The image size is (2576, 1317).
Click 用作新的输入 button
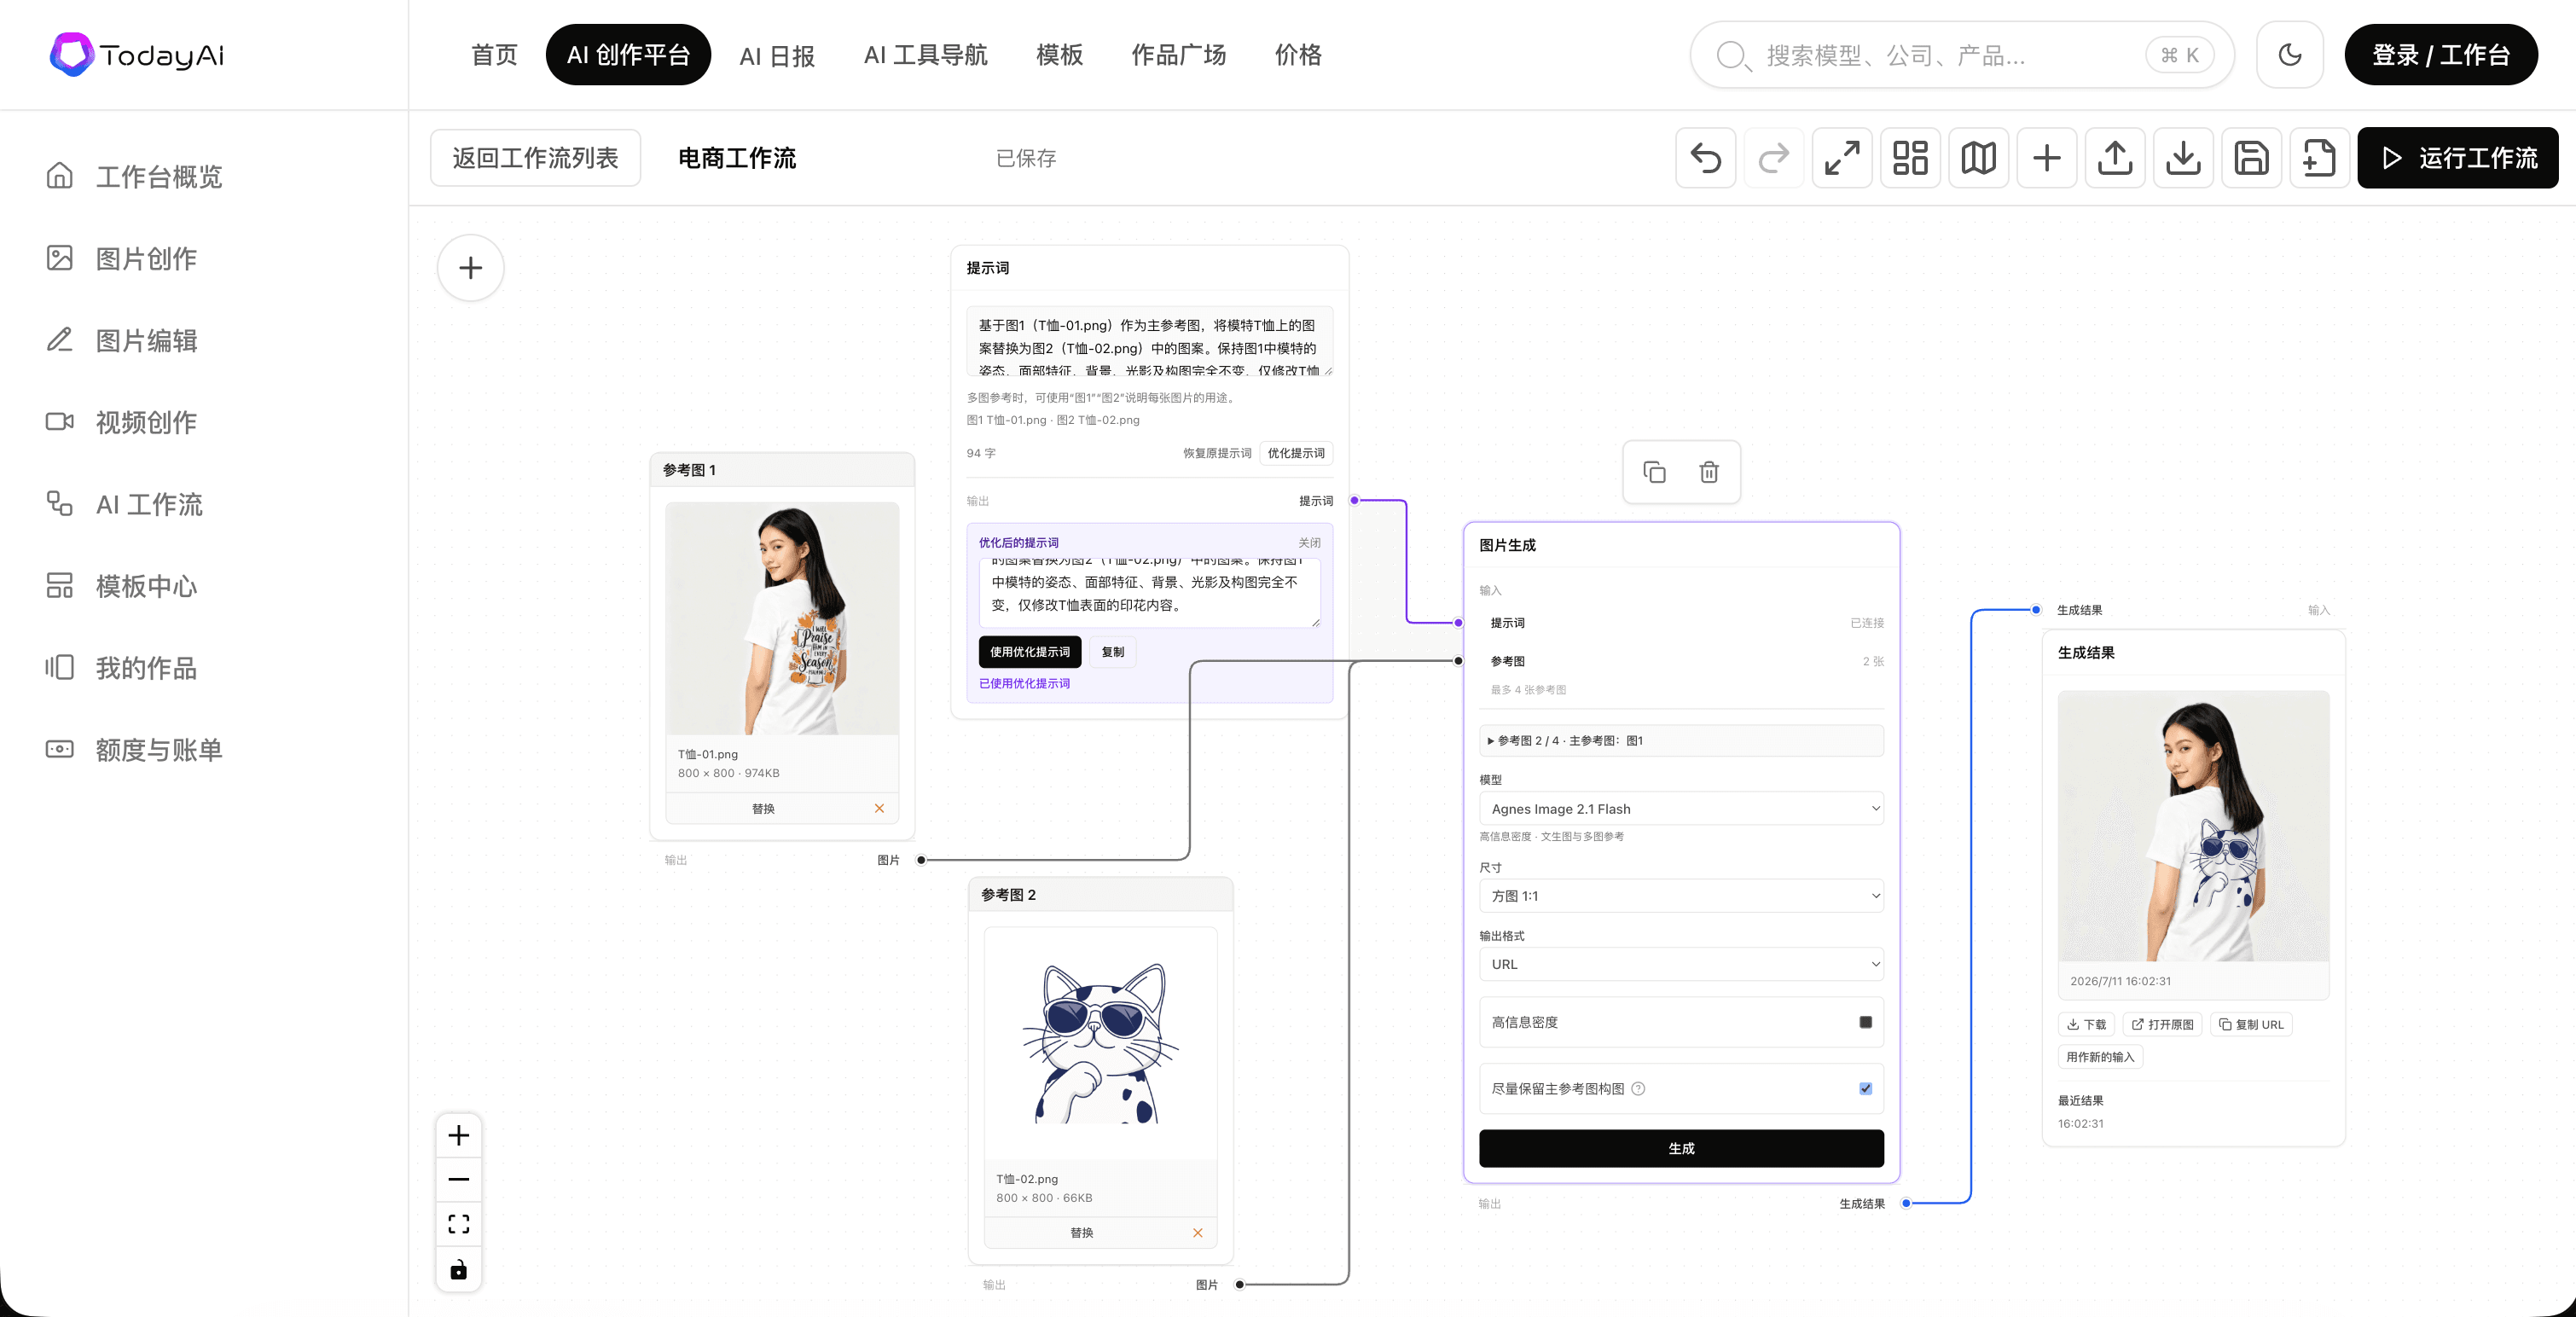tap(2100, 1057)
